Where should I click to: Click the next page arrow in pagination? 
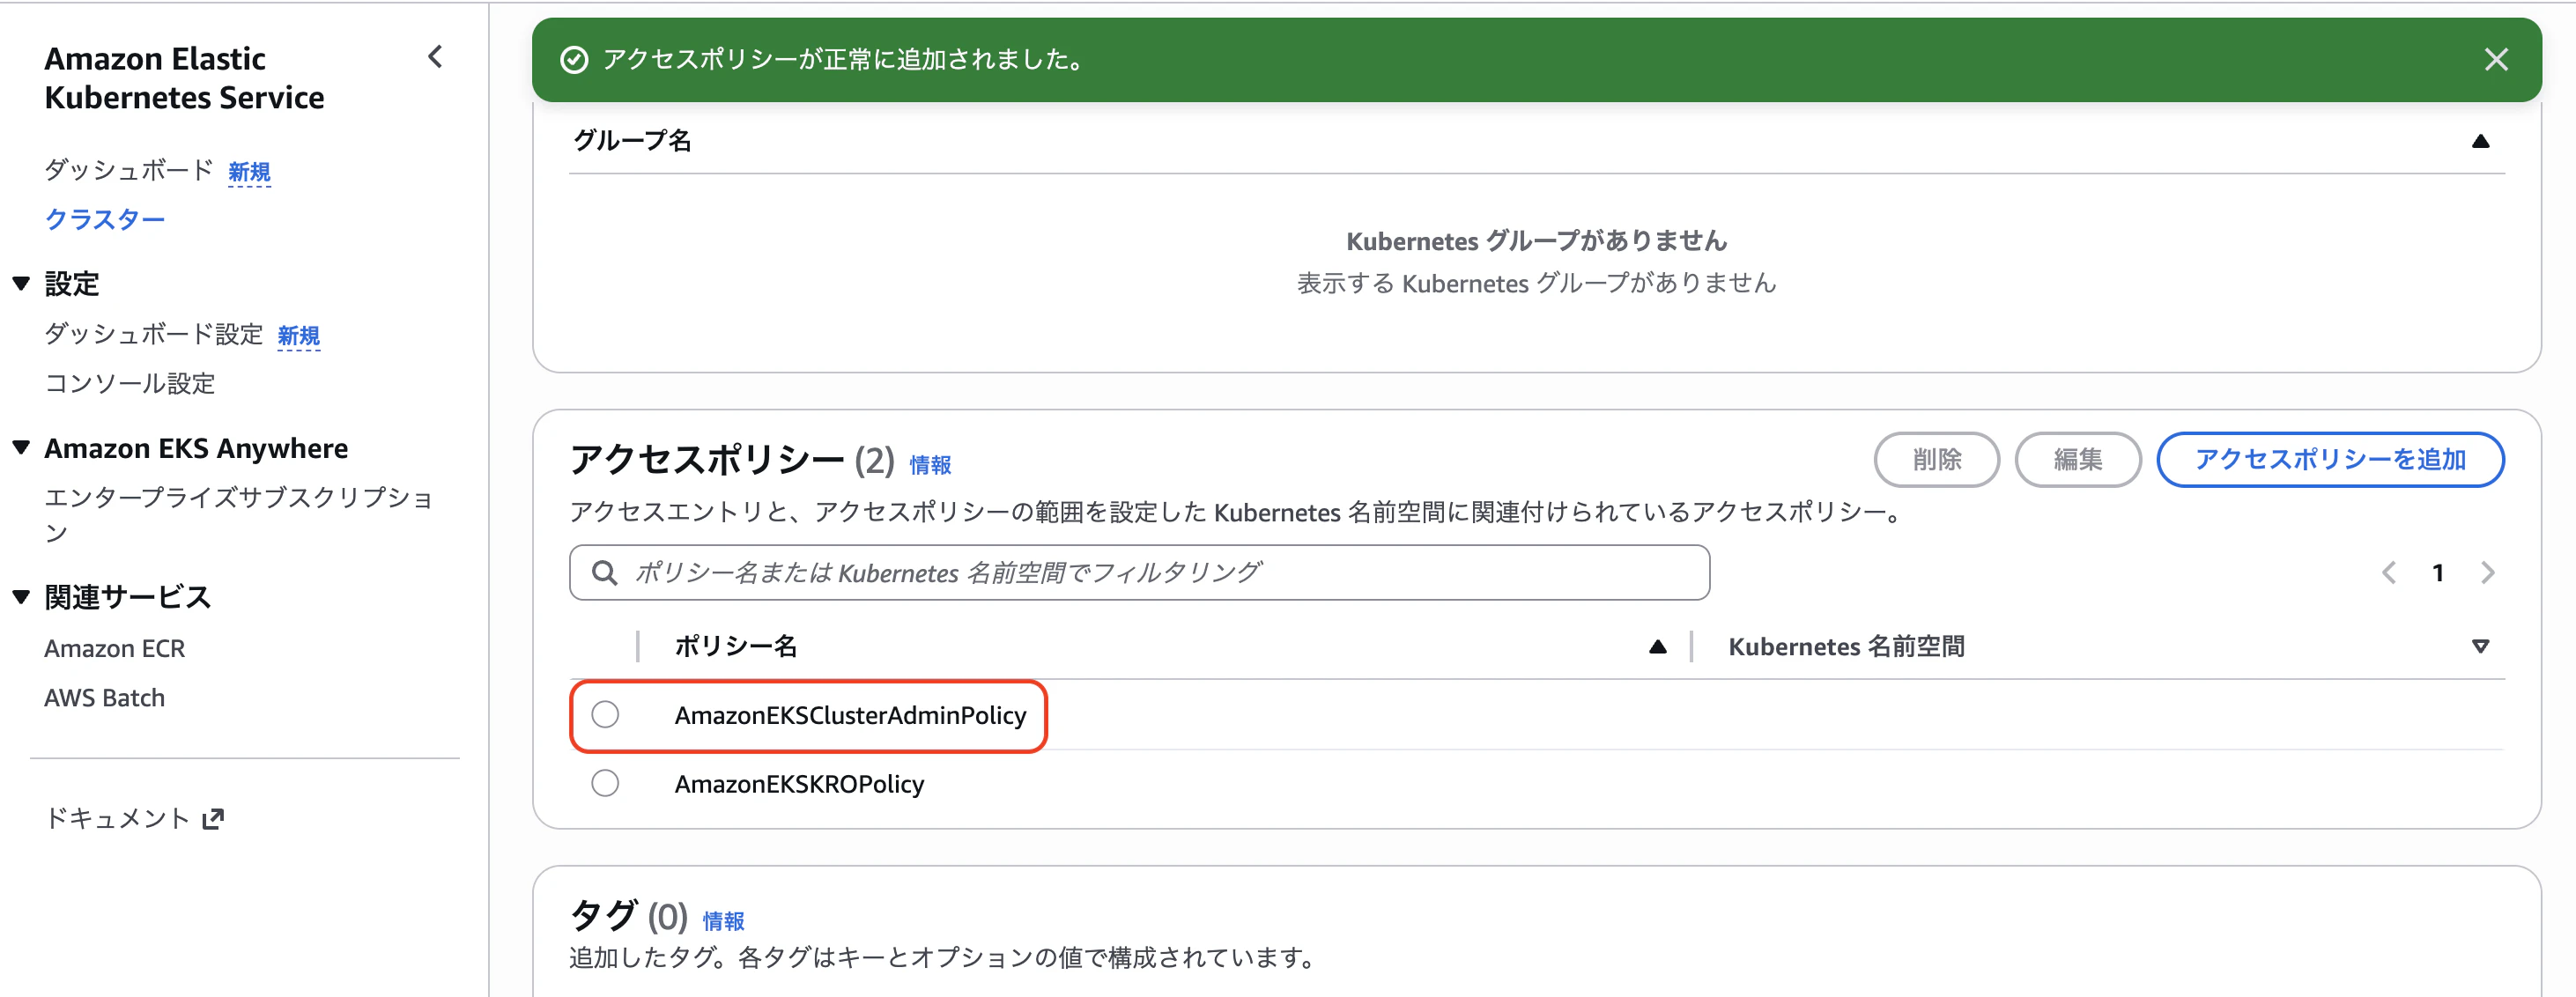[x=2489, y=572]
